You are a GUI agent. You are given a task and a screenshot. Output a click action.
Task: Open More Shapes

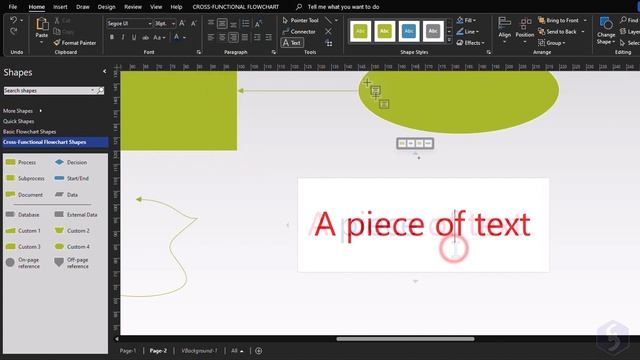click(x=22, y=111)
